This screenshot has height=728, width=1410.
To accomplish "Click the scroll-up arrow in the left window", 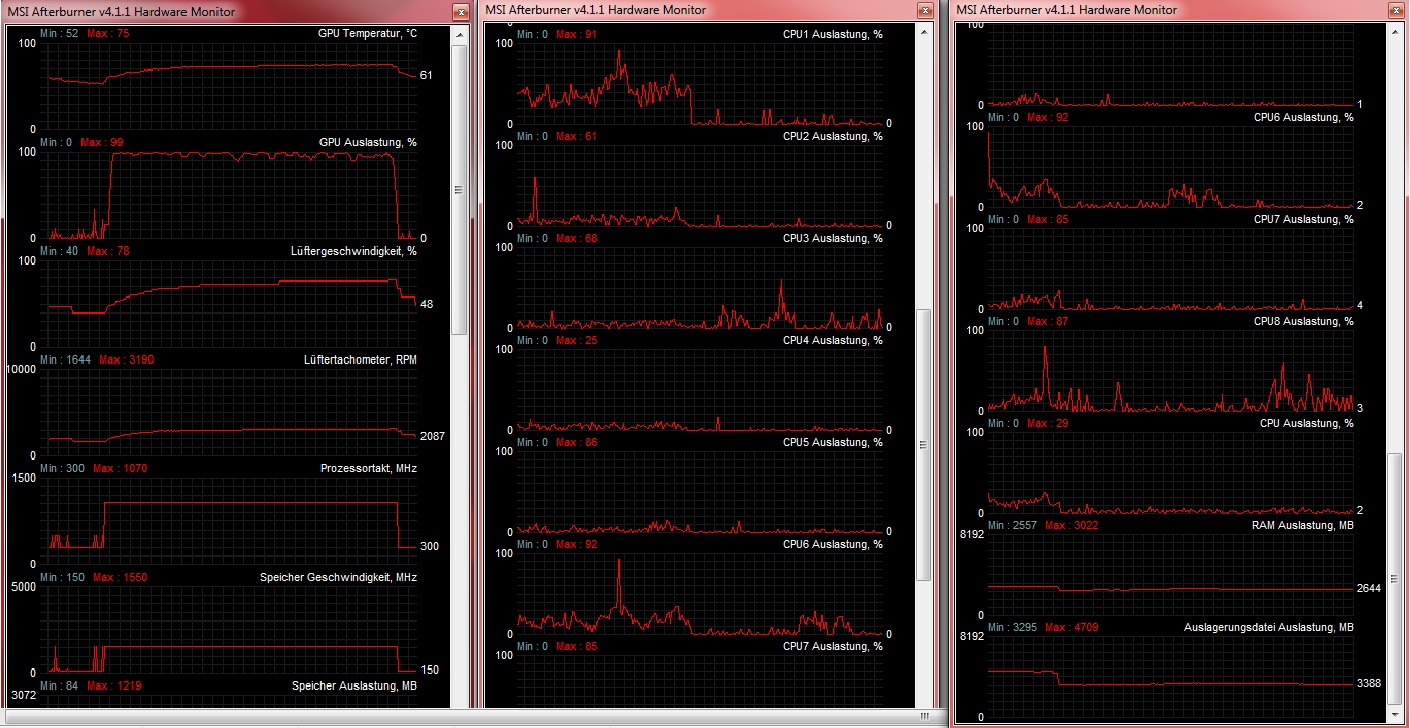I will (x=459, y=34).
